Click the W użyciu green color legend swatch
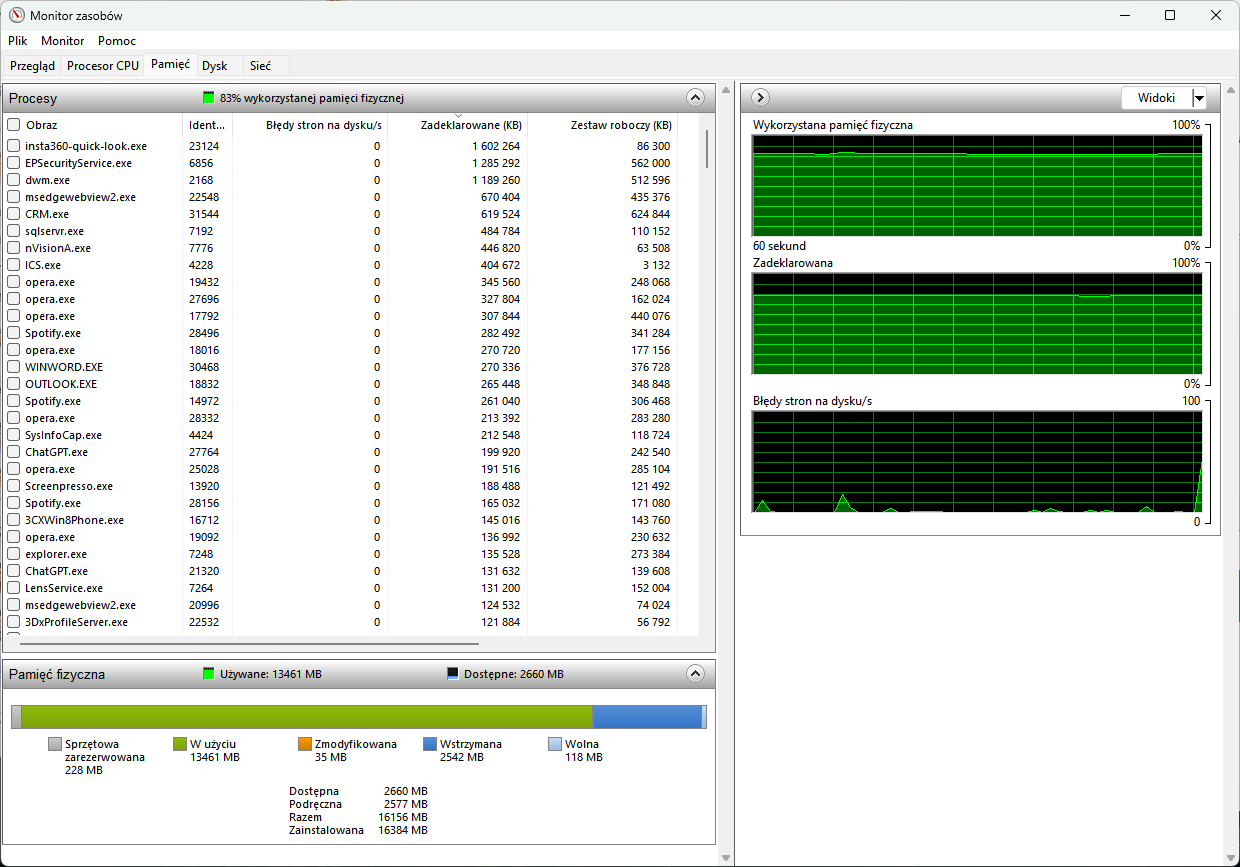The width and height of the screenshot is (1240, 867). point(180,744)
